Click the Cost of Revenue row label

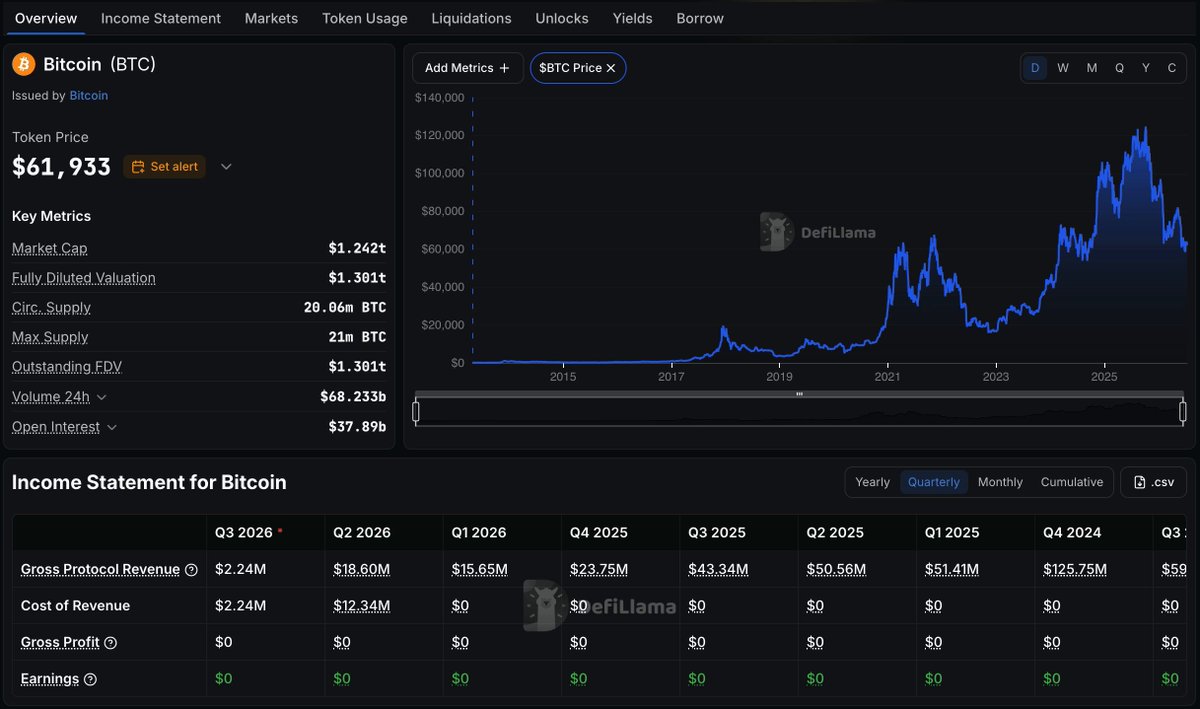75,606
